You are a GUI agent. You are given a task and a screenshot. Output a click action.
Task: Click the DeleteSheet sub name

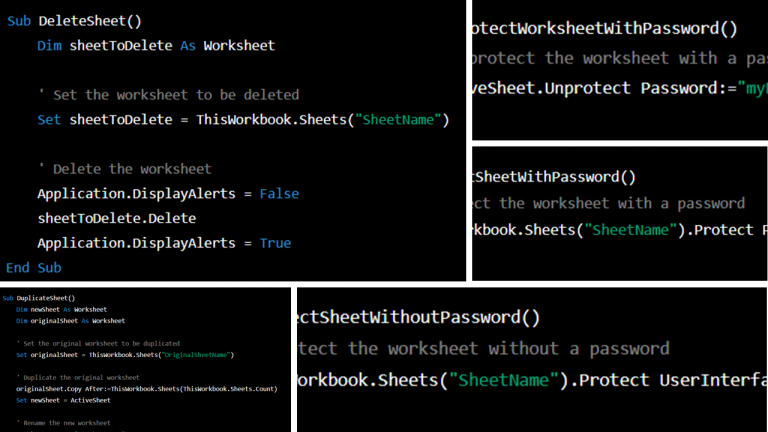(90, 21)
